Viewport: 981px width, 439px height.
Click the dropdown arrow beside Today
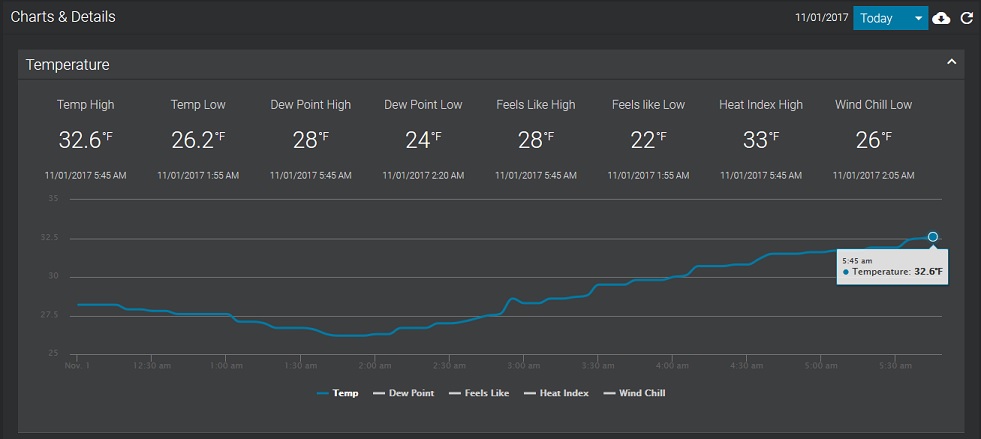918,18
